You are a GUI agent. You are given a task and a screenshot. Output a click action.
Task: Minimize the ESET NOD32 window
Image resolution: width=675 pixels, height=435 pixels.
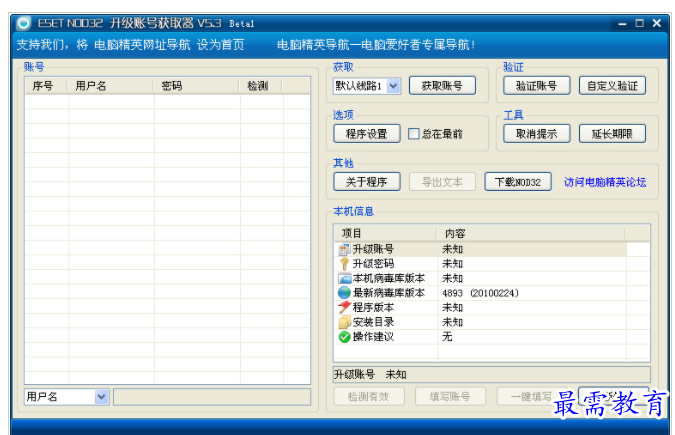[x=622, y=24]
